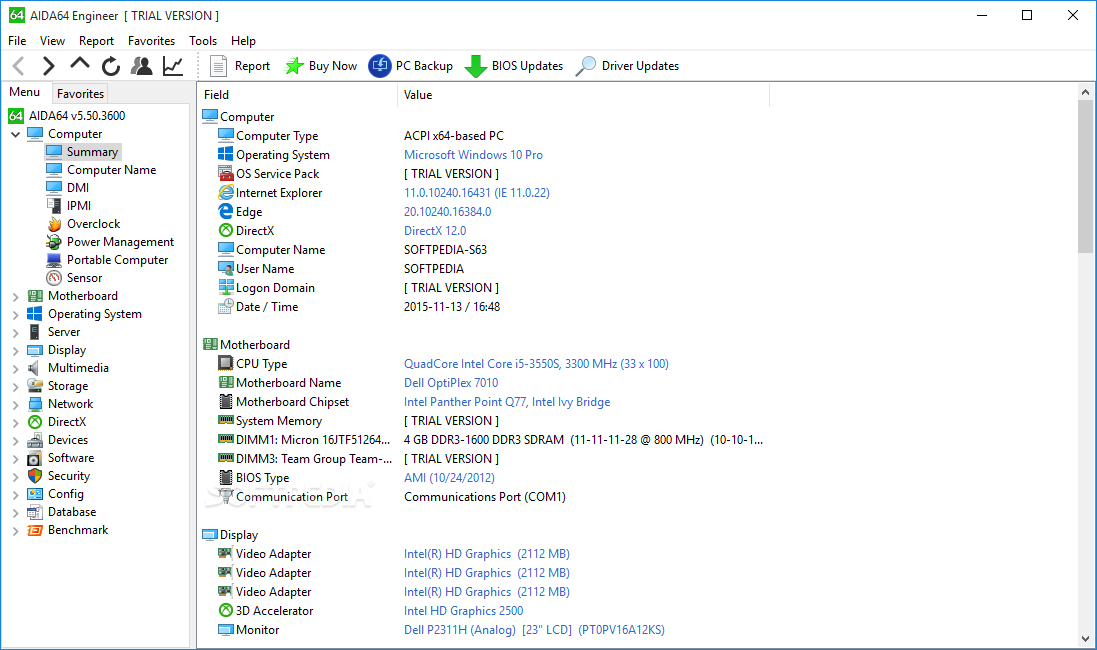1097x650 pixels.
Task: Select Summary in the tree
Action: coord(92,152)
